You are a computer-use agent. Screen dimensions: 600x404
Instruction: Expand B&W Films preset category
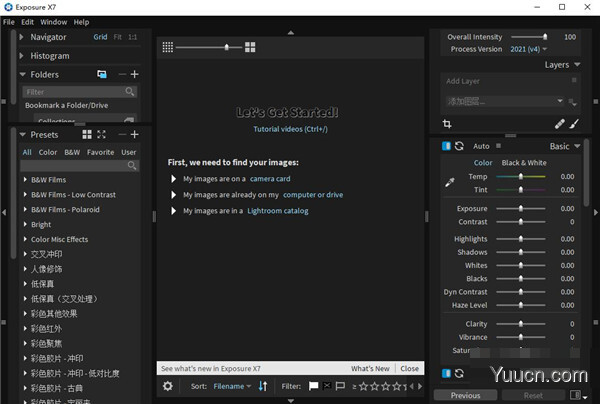coord(25,179)
